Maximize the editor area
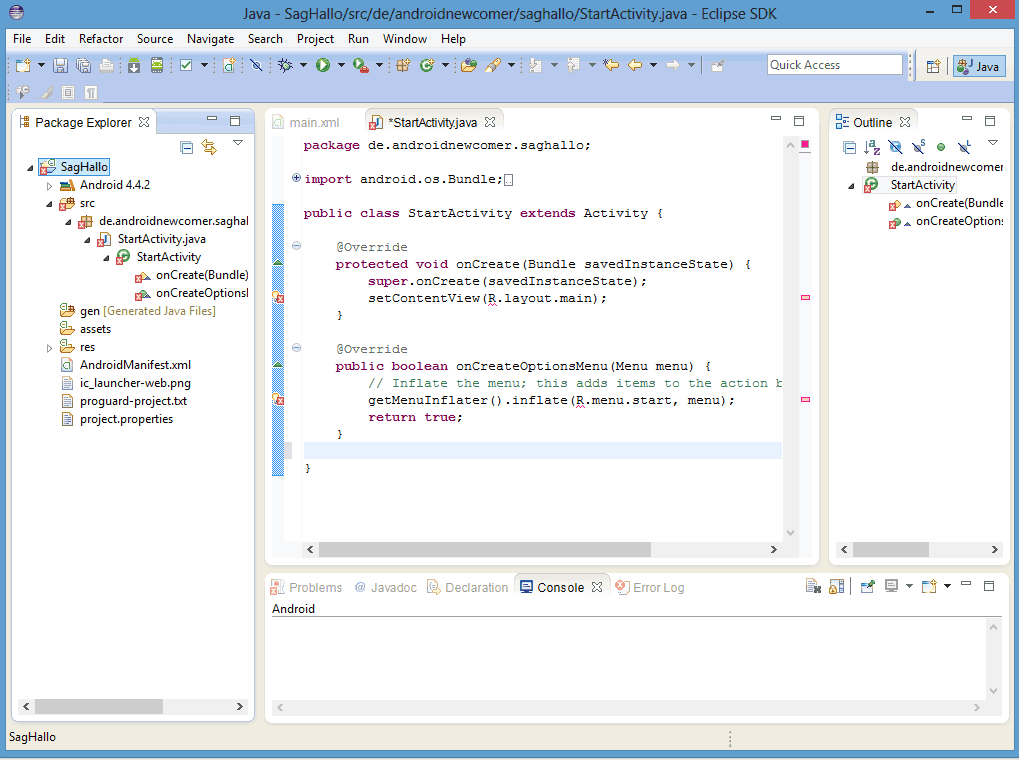This screenshot has height=760, width=1019. [799, 120]
